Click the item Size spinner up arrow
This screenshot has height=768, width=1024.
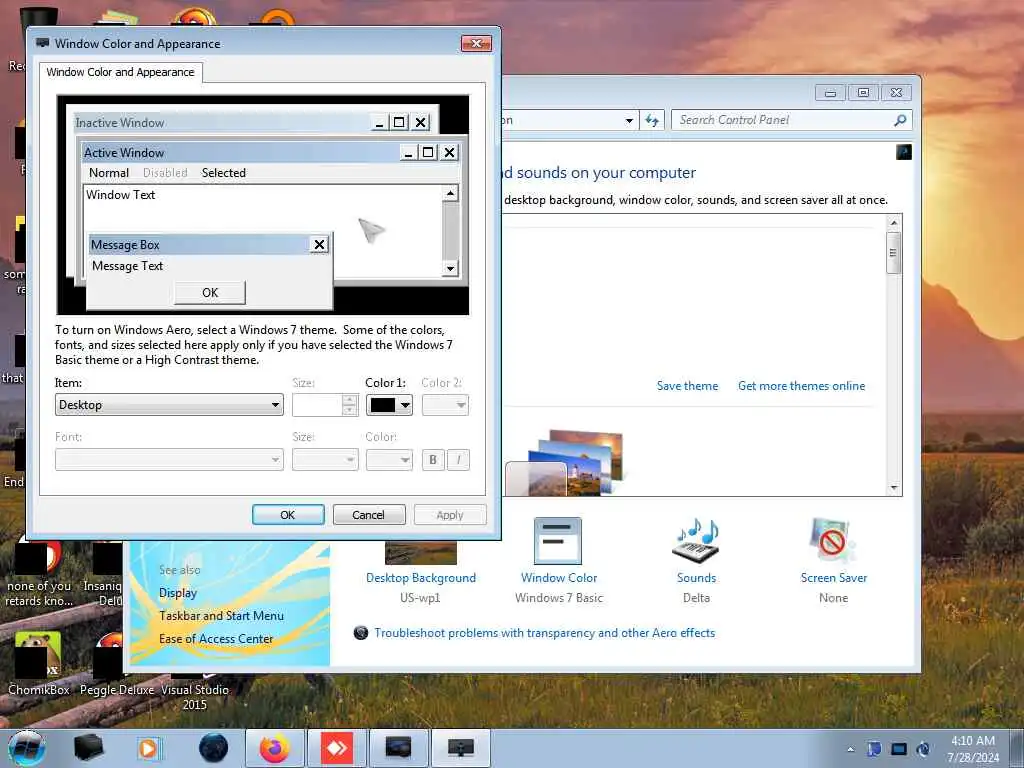(349, 399)
